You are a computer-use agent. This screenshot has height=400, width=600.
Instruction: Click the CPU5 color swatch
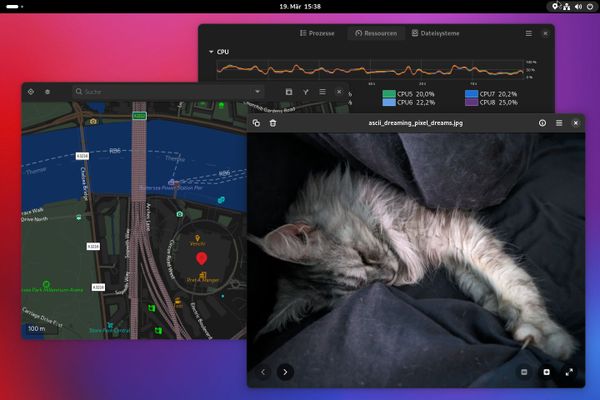(x=388, y=94)
